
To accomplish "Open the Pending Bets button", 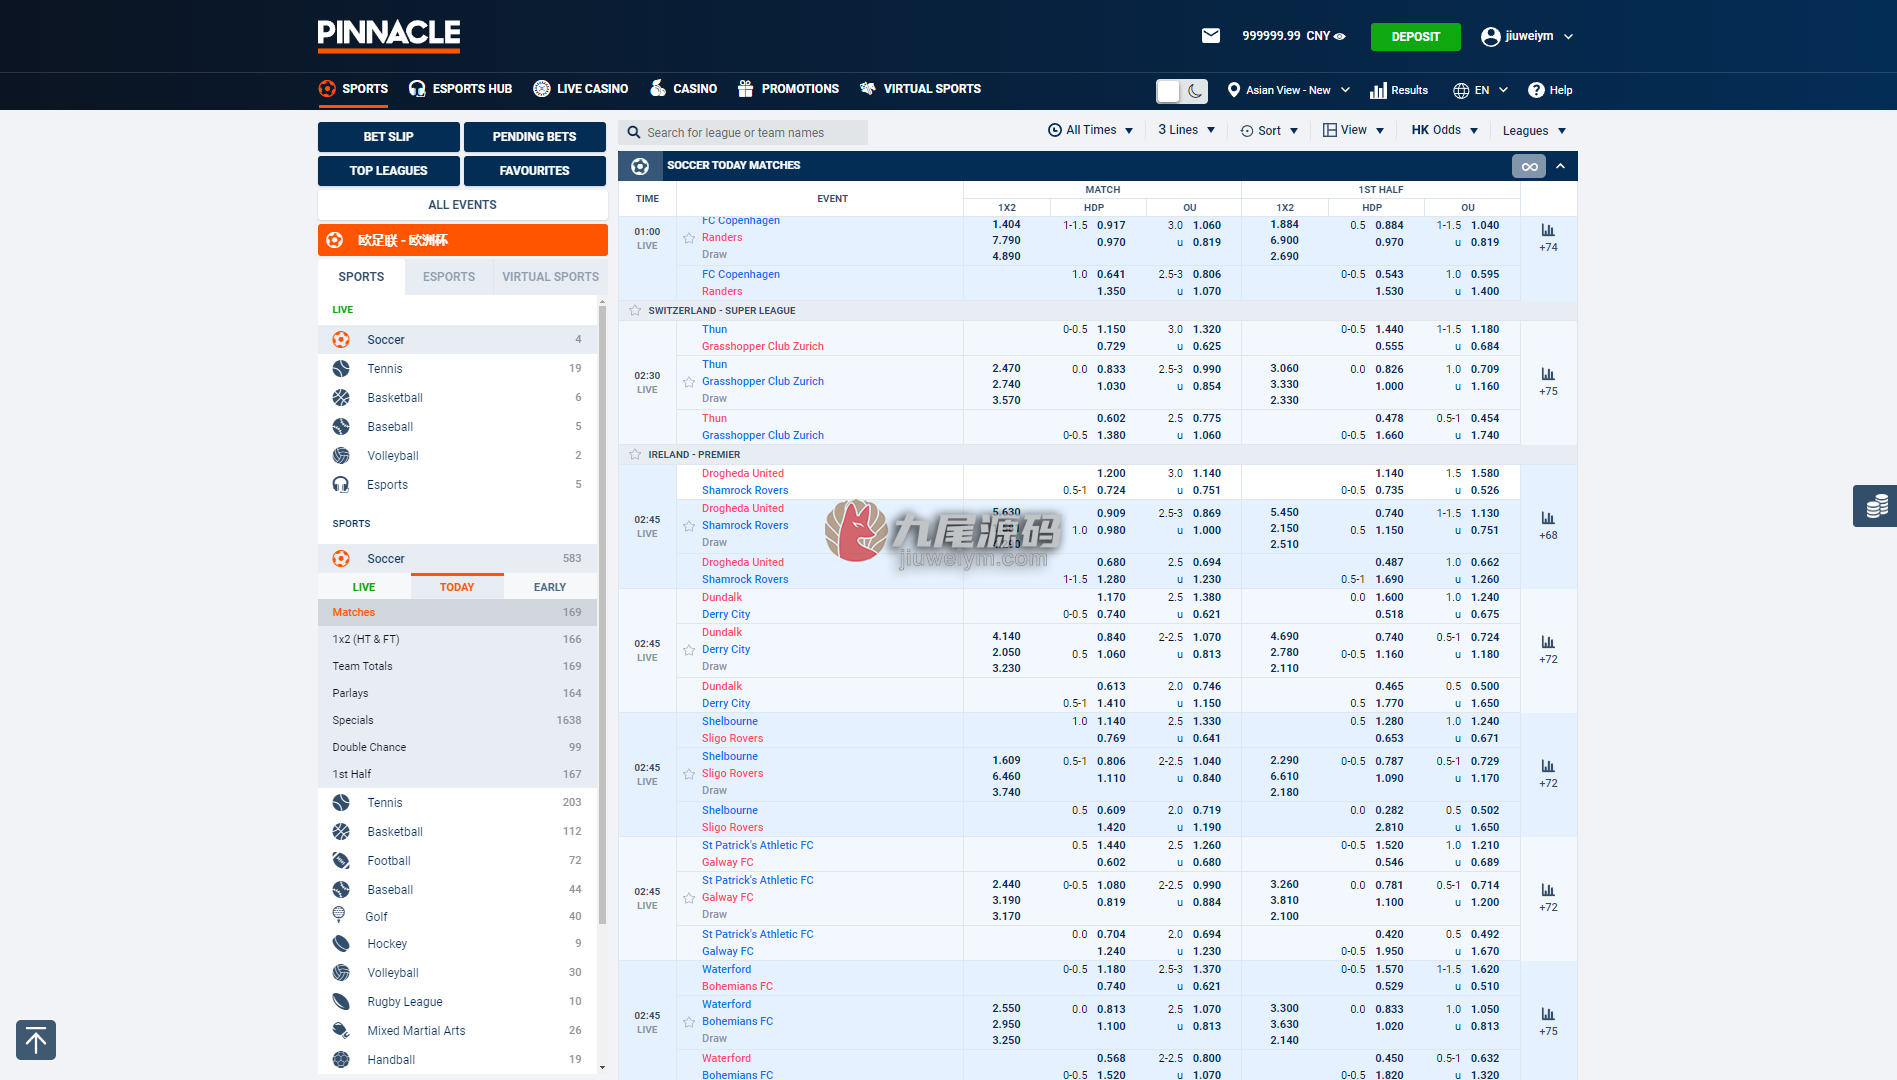I will pyautogui.click(x=535, y=137).
